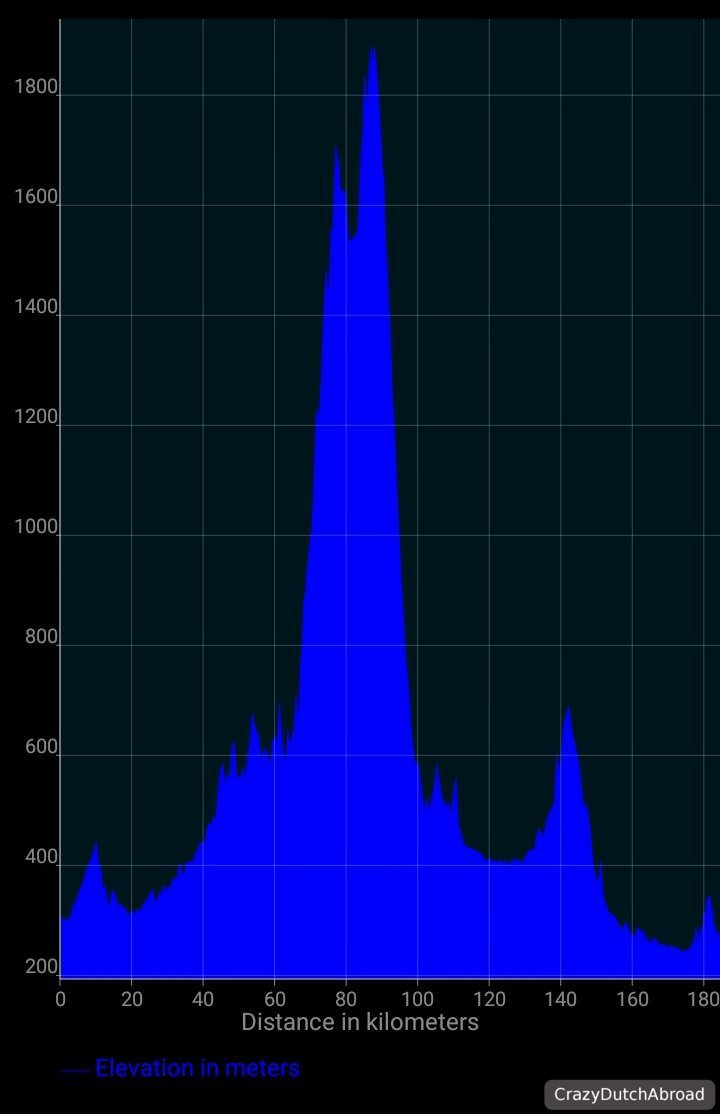Click the 120 label on the distance axis
The image size is (720, 1114).
pyautogui.click(x=489, y=999)
